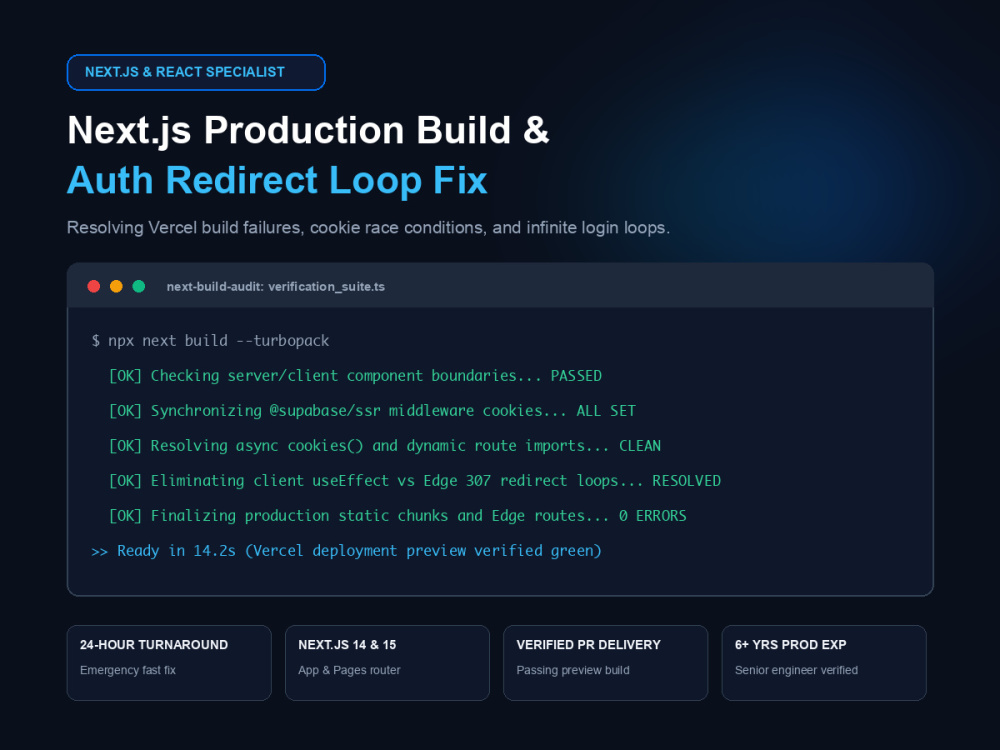
Task: Select the NEXT.JS 14 & 15 card
Action: click(x=387, y=663)
